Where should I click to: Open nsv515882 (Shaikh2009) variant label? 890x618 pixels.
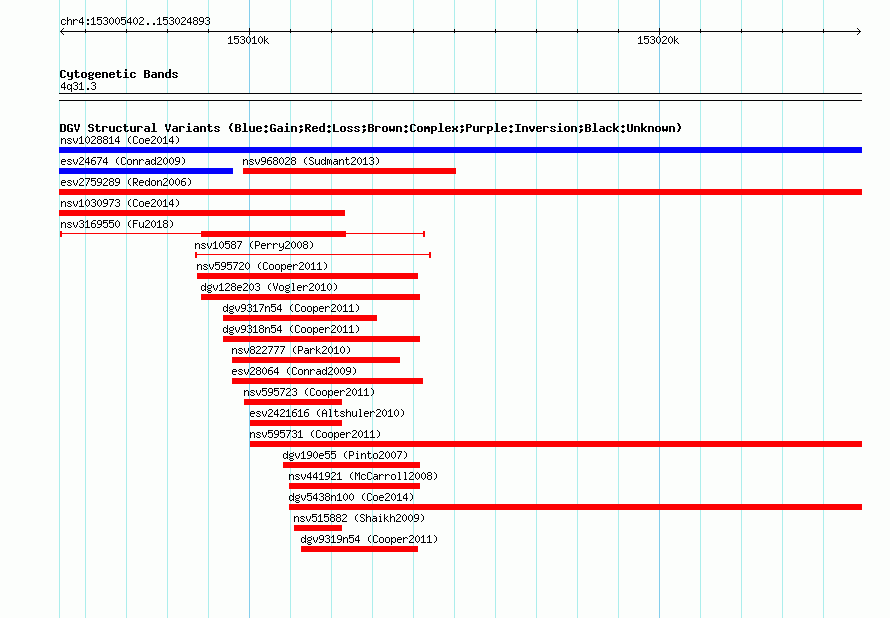tap(359, 518)
